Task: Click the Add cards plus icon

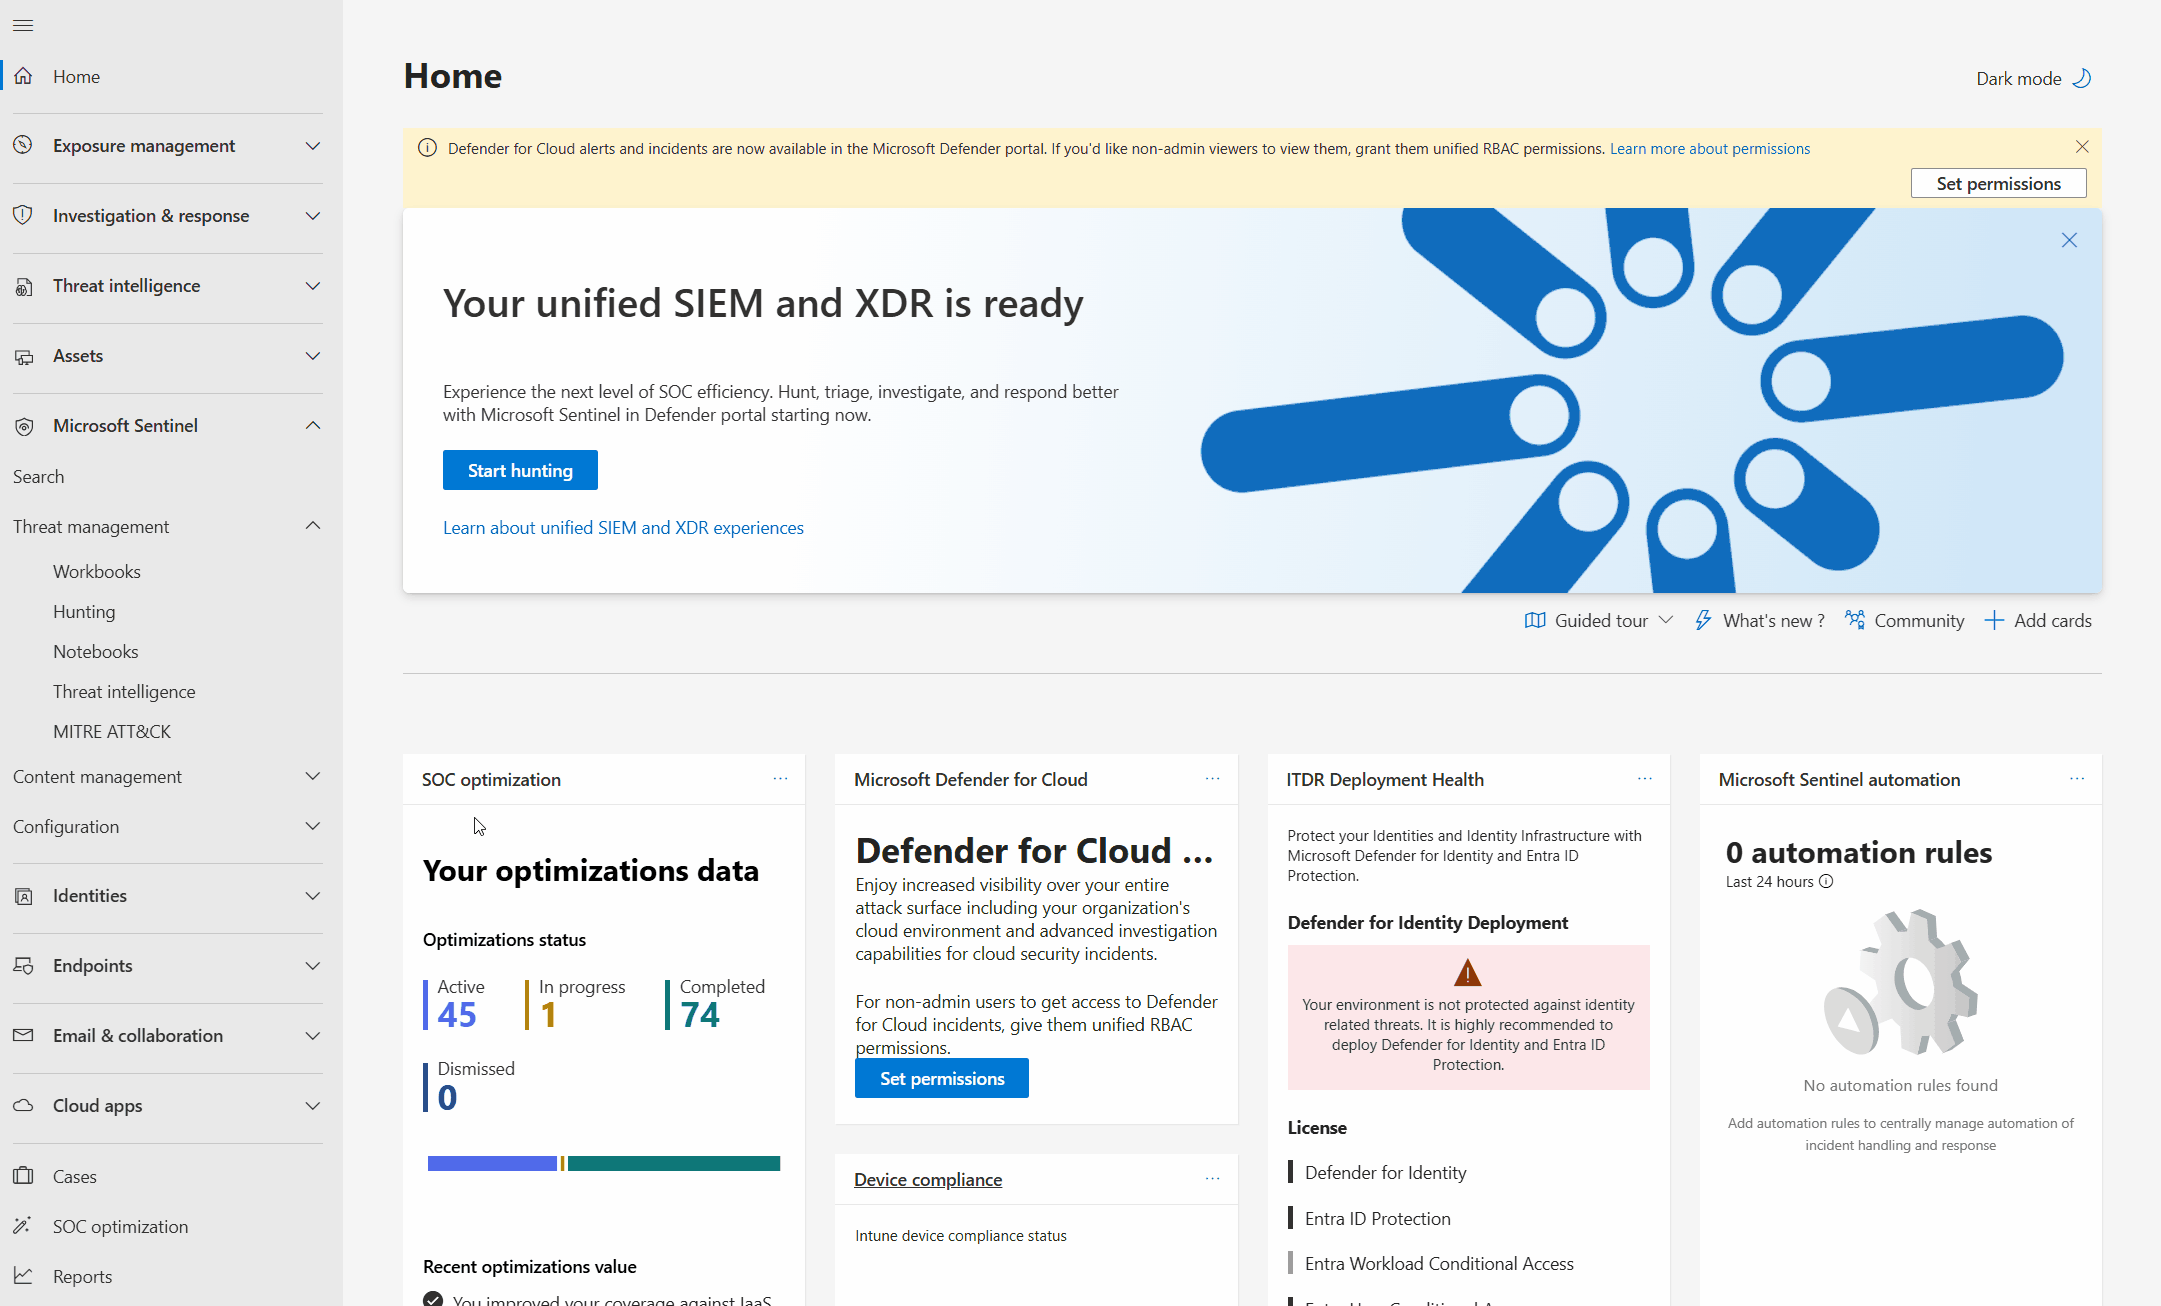Action: coord(1994,620)
